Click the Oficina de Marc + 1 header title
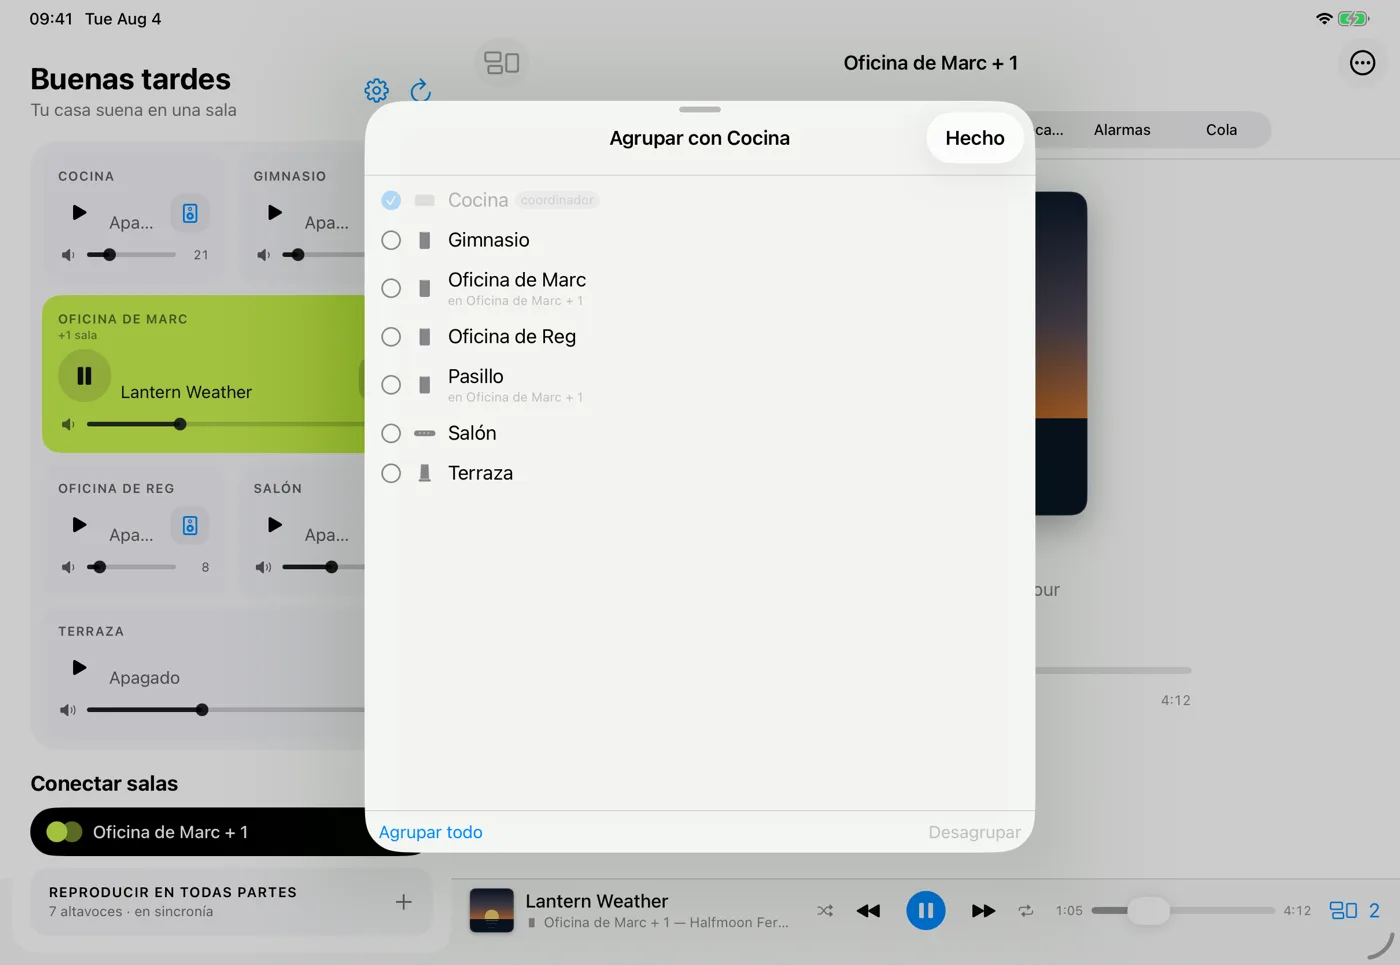Viewport: 1400px width, 965px height. 931,63
